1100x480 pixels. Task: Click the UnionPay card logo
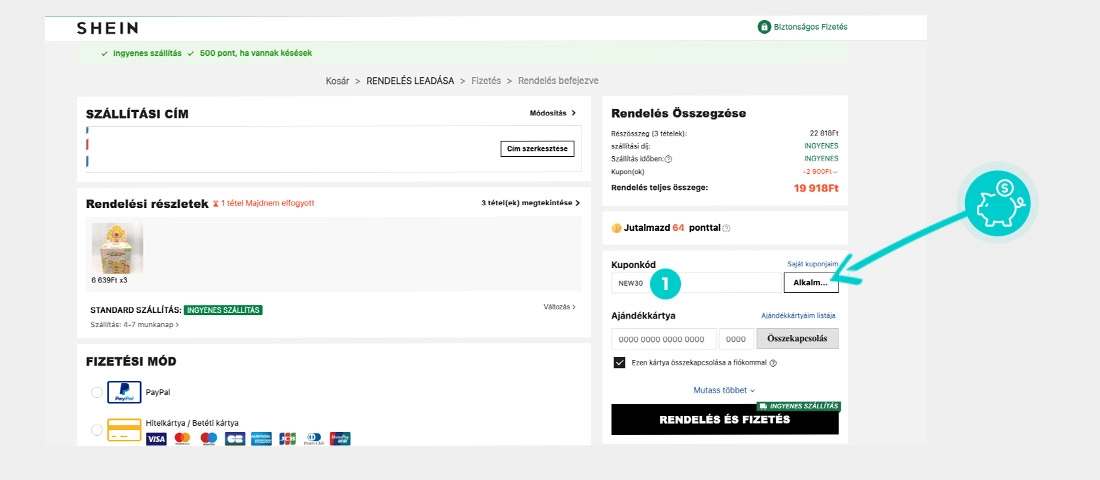pyautogui.click(x=340, y=439)
